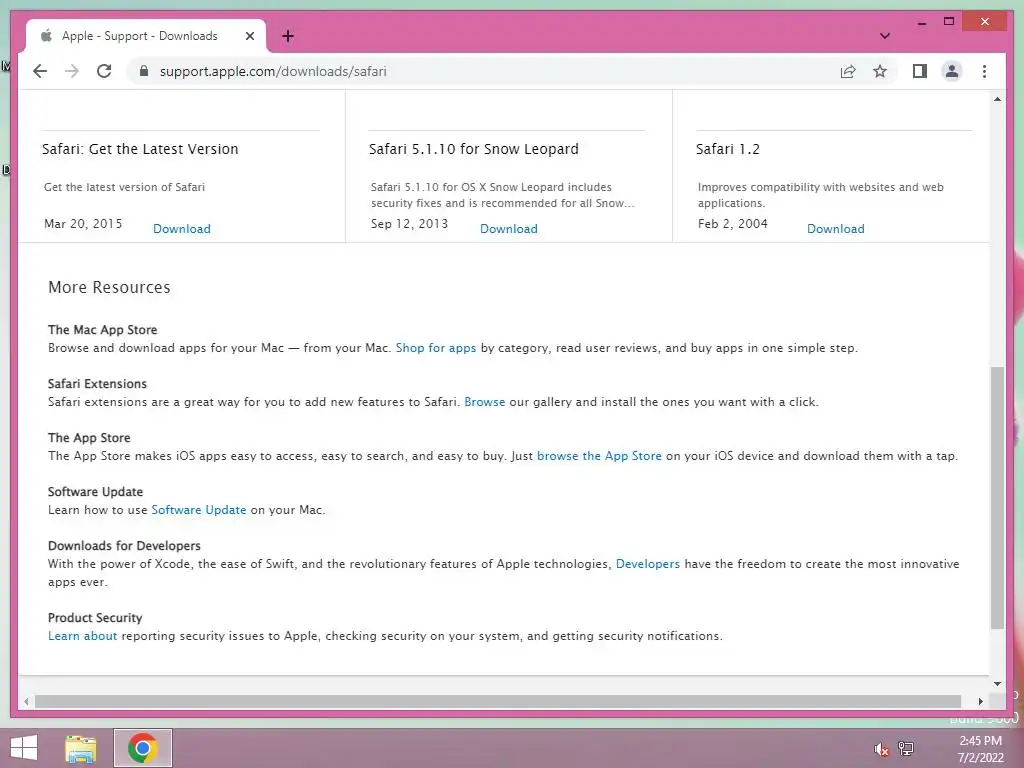View site security lock info

[144, 71]
